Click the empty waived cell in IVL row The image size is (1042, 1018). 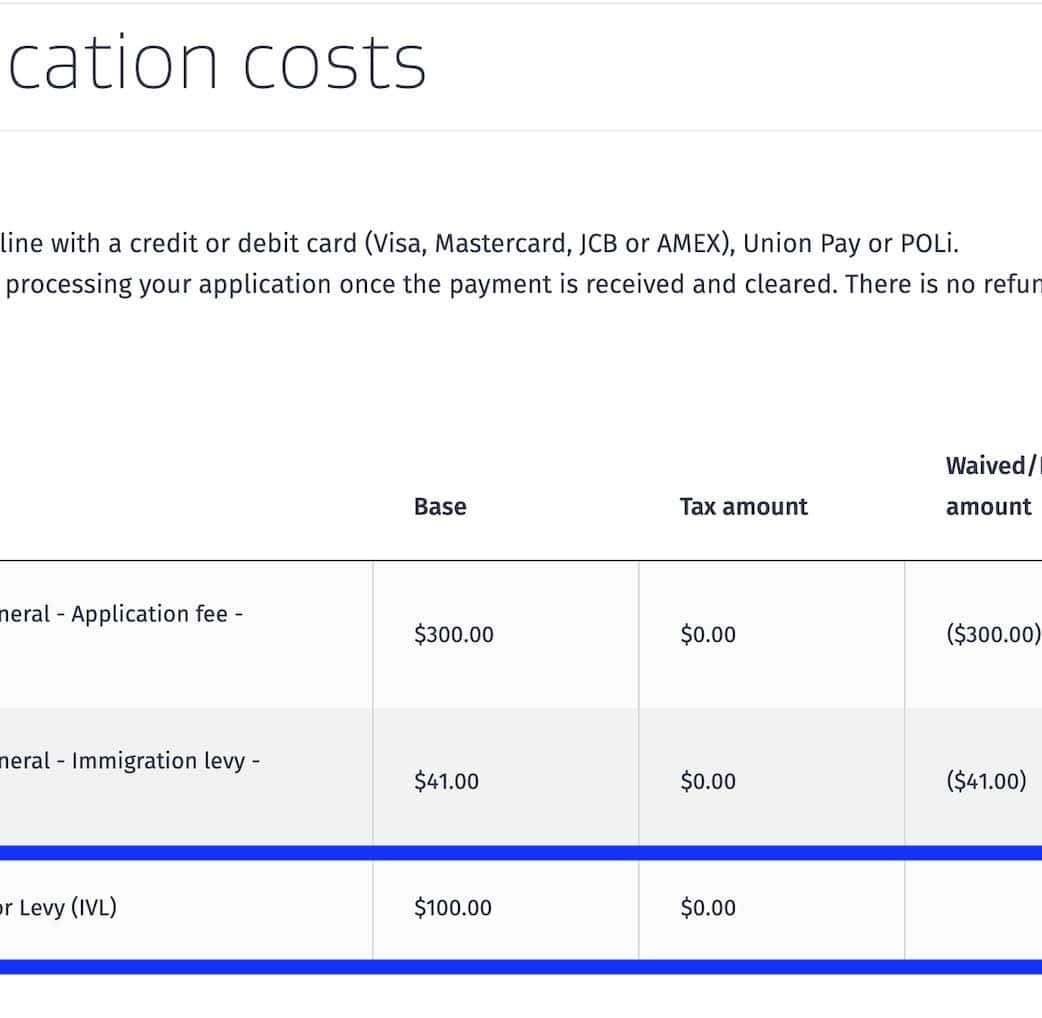point(973,908)
